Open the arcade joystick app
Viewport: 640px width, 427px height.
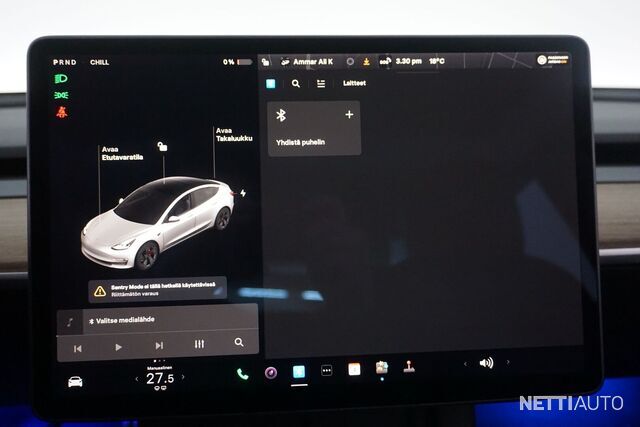[409, 367]
